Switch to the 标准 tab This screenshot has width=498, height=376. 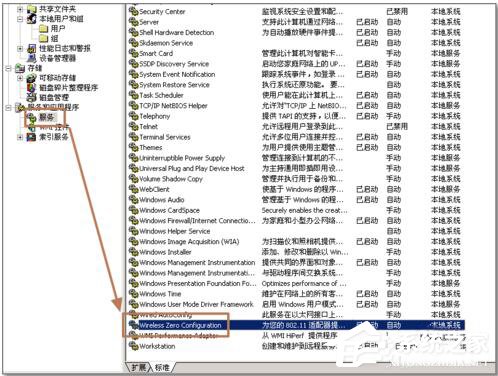tap(162, 367)
